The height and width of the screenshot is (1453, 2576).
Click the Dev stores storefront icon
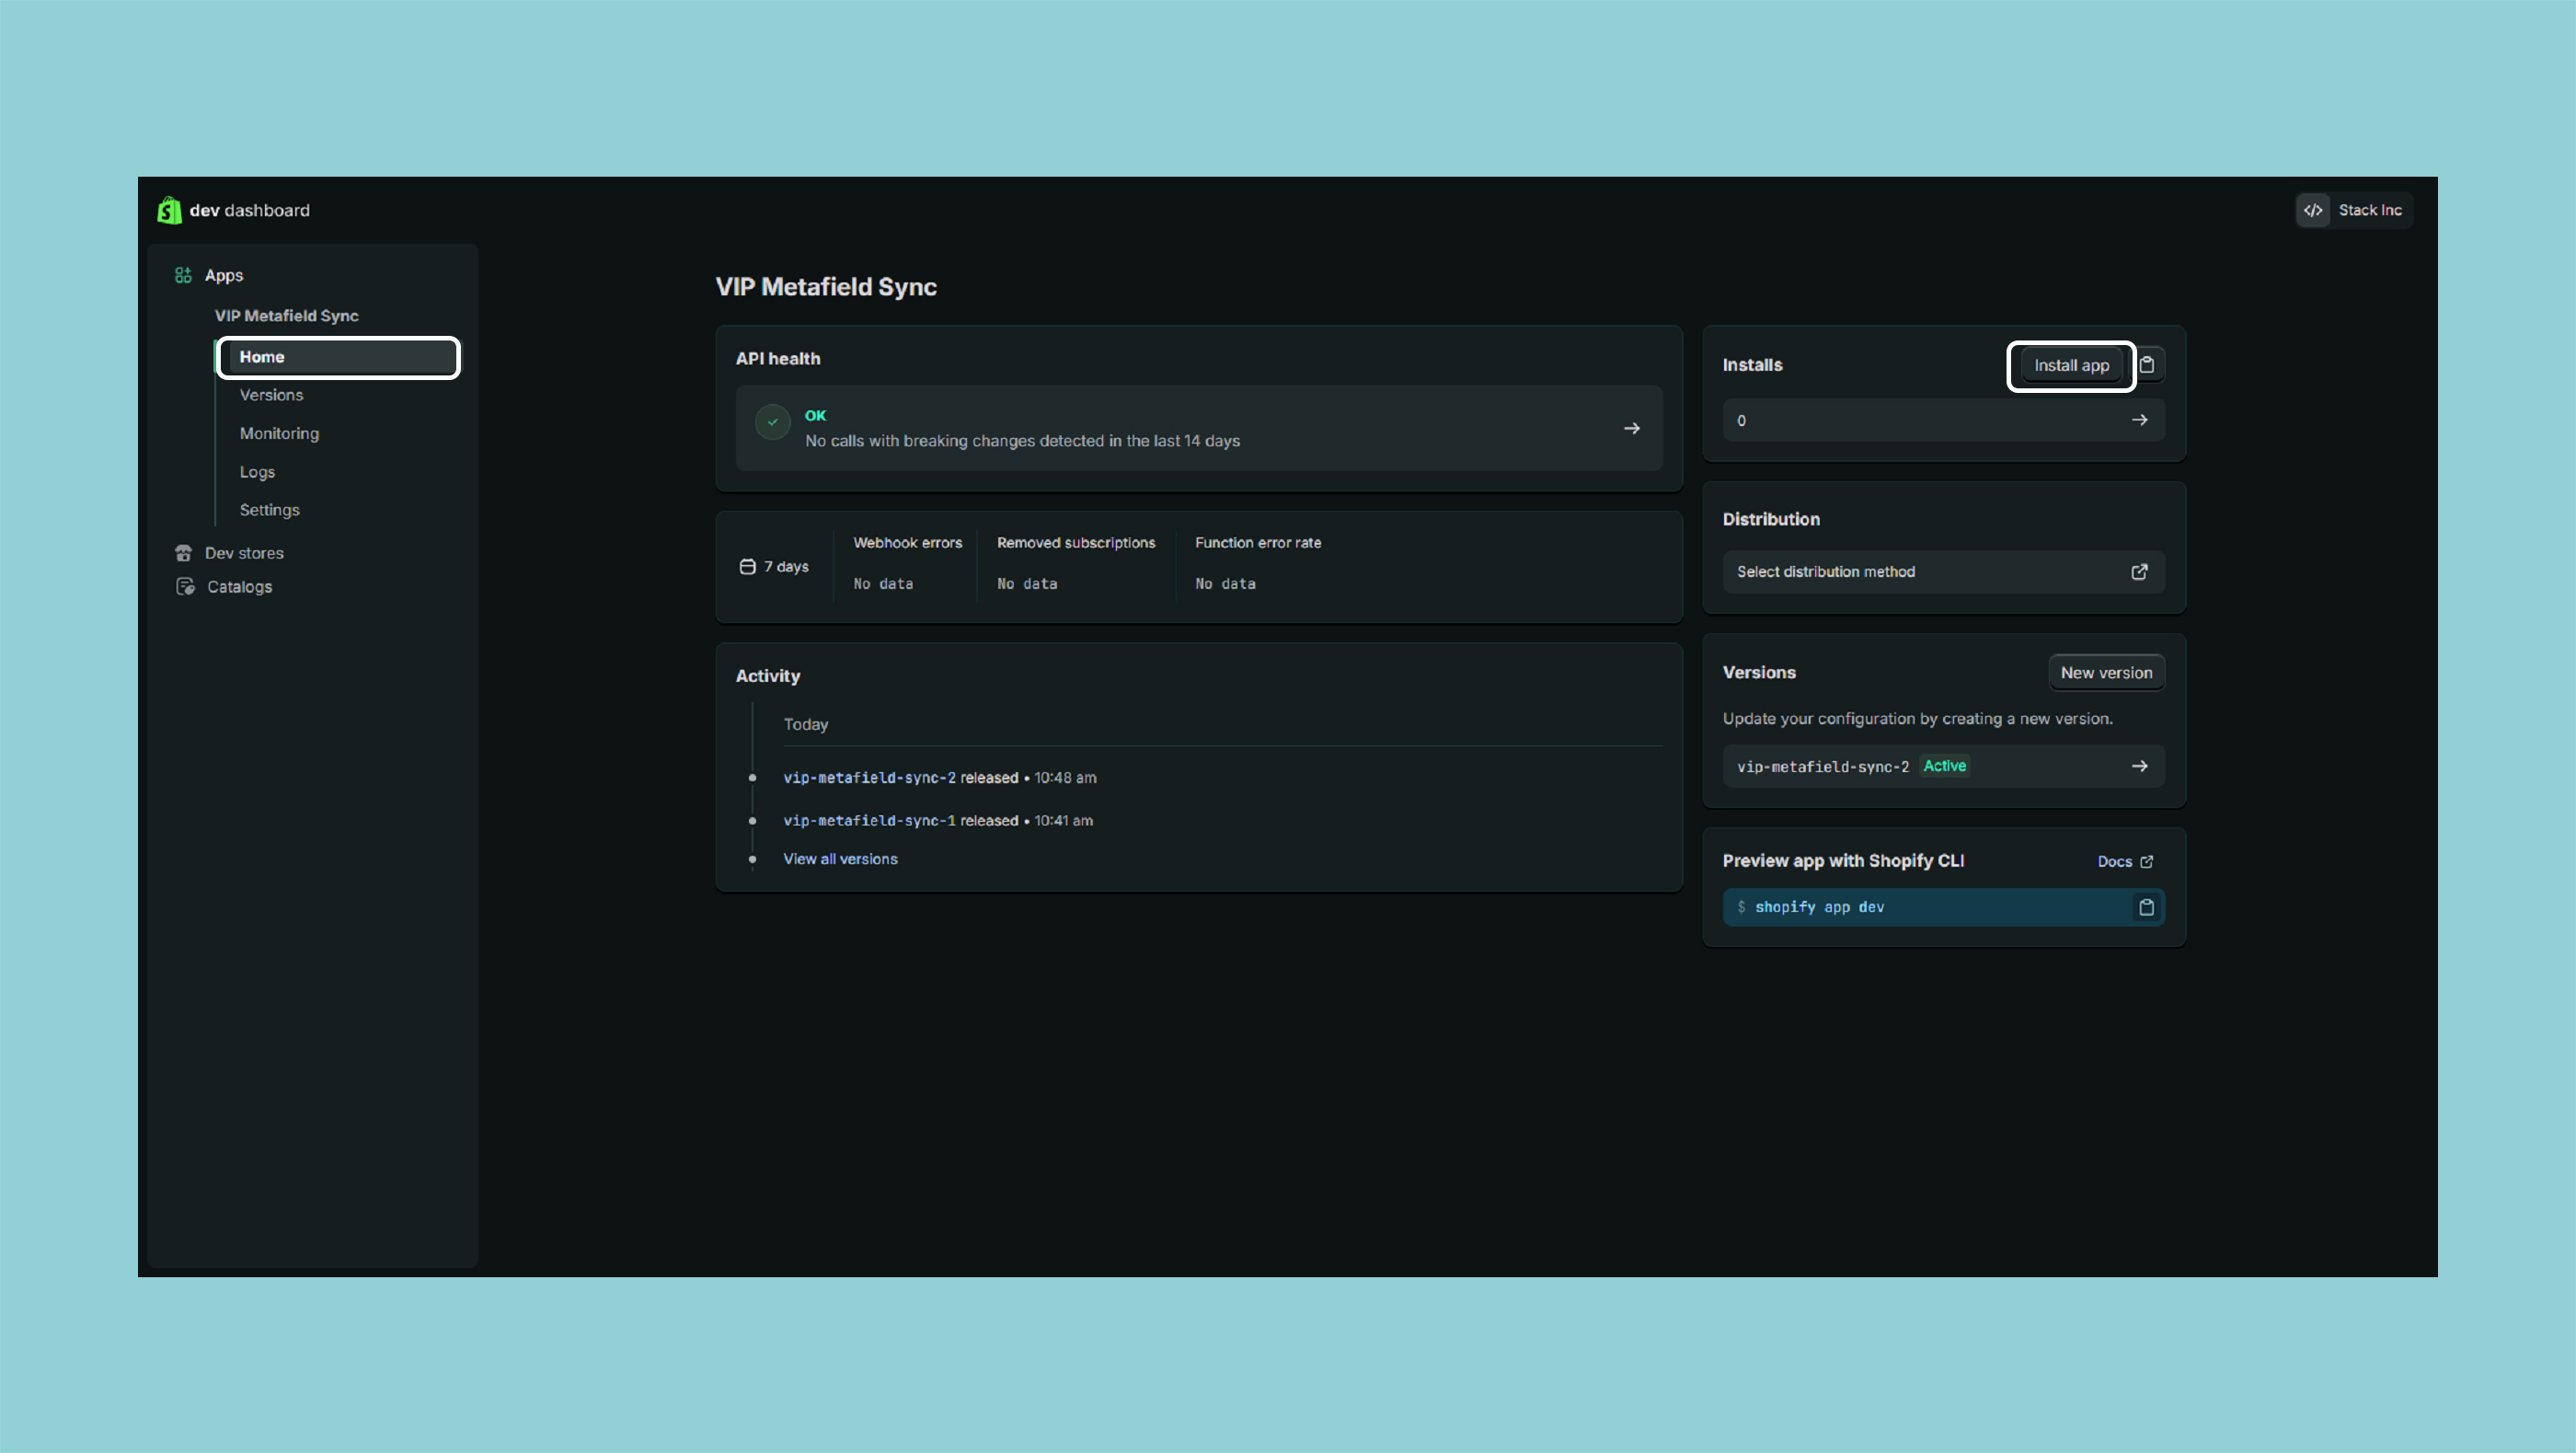[183, 553]
